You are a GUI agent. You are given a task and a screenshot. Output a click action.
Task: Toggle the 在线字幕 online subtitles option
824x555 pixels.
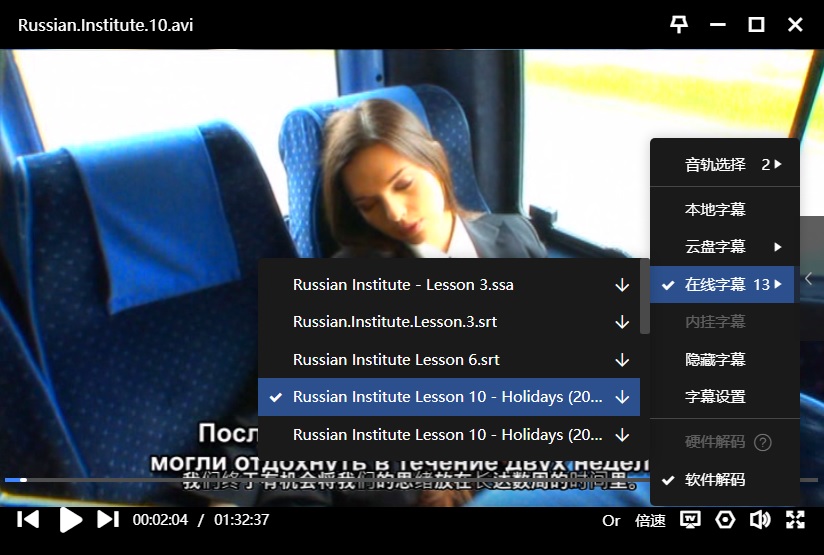point(715,285)
